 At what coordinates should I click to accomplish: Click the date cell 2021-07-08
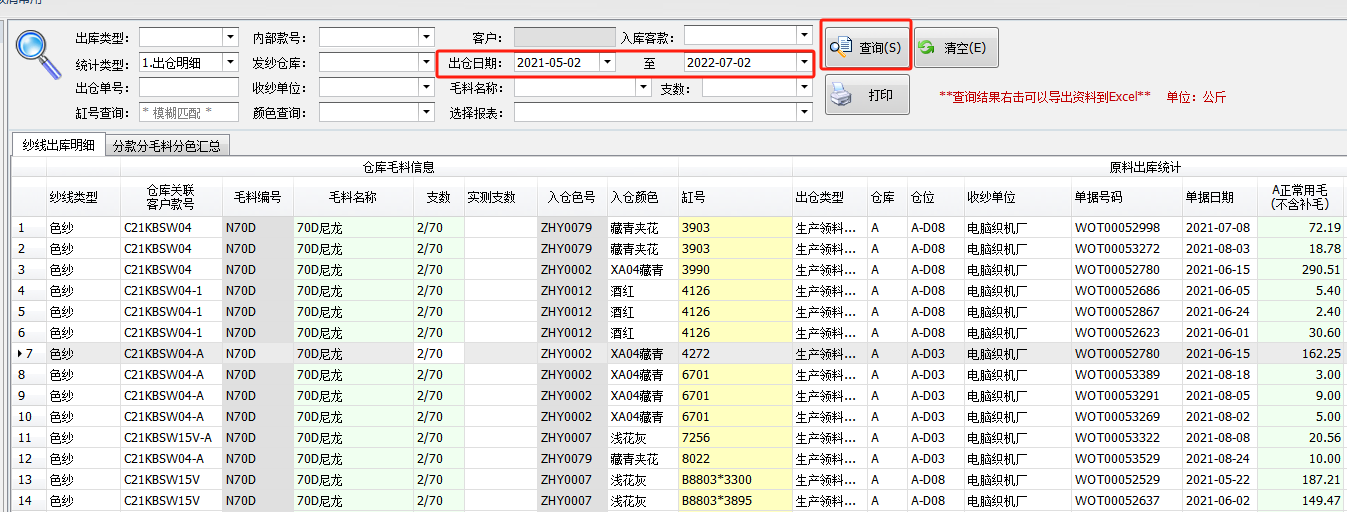(1218, 227)
